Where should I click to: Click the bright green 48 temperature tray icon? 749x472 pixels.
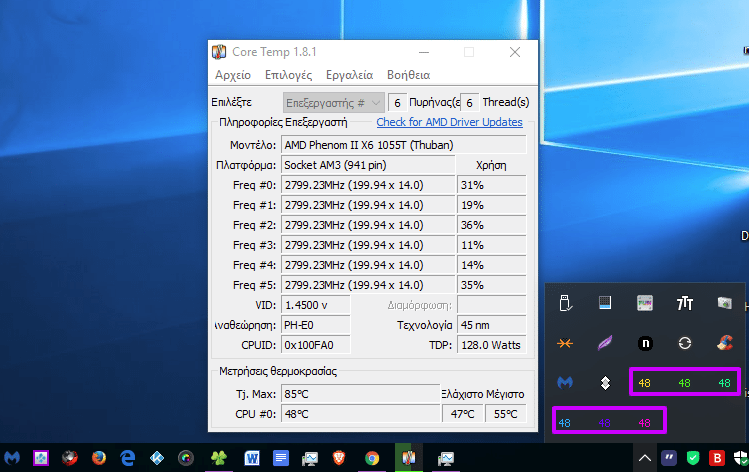click(685, 383)
